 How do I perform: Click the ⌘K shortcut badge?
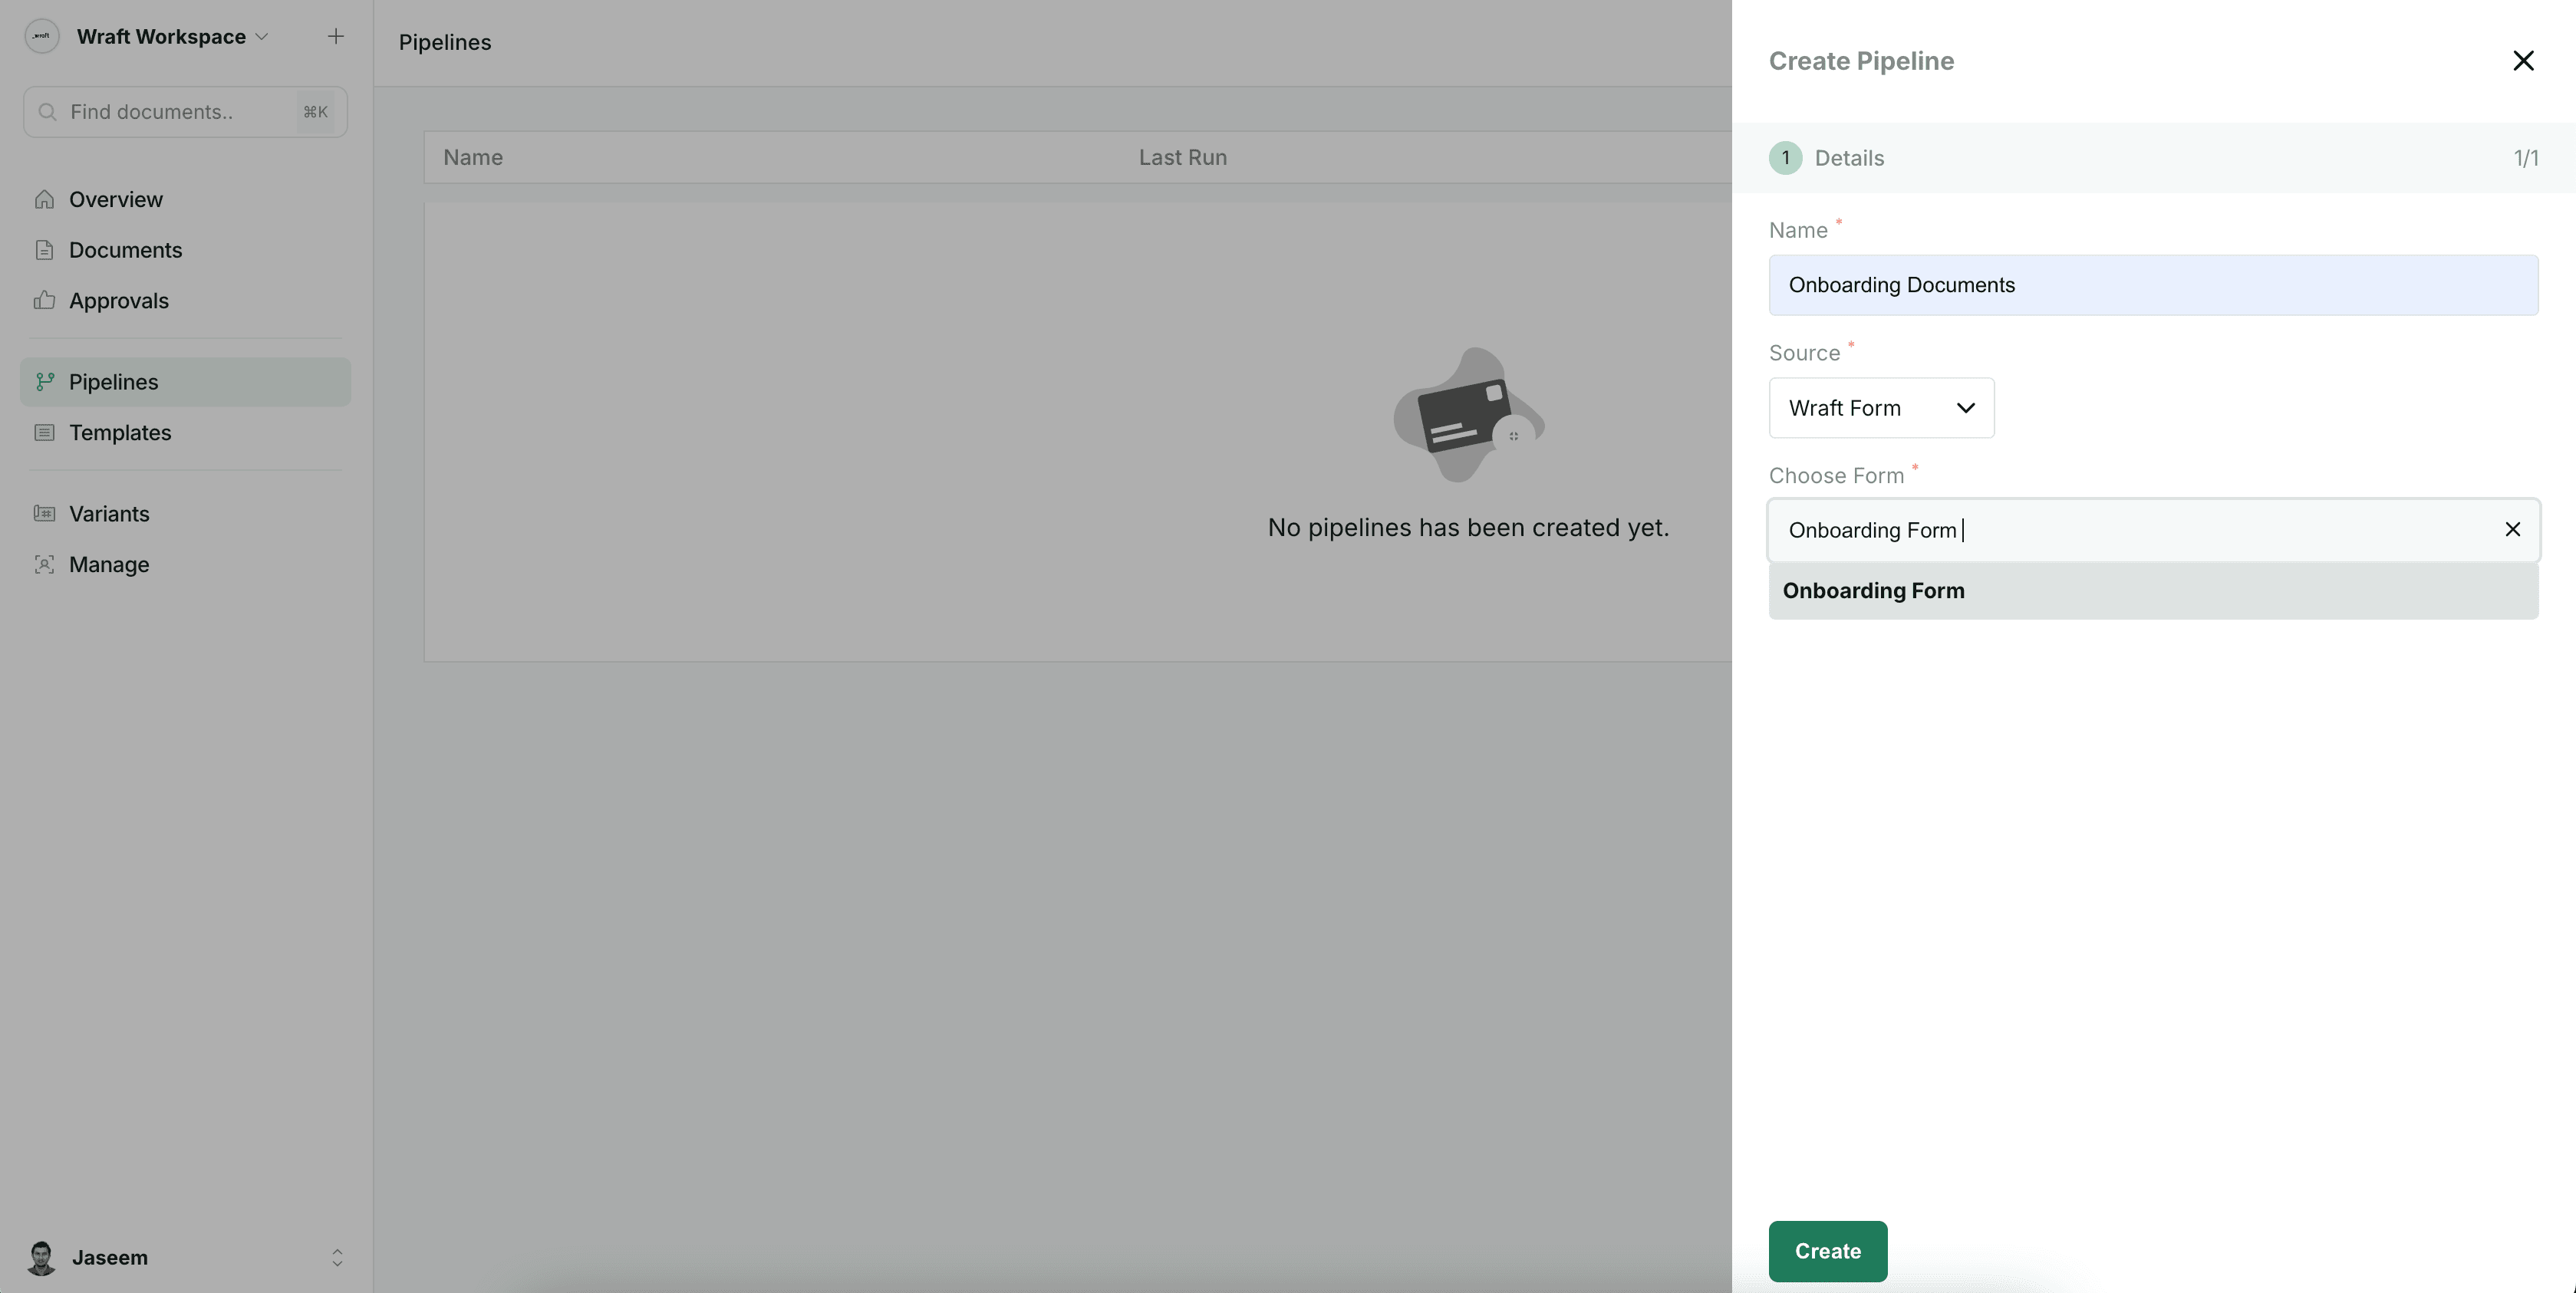315,112
